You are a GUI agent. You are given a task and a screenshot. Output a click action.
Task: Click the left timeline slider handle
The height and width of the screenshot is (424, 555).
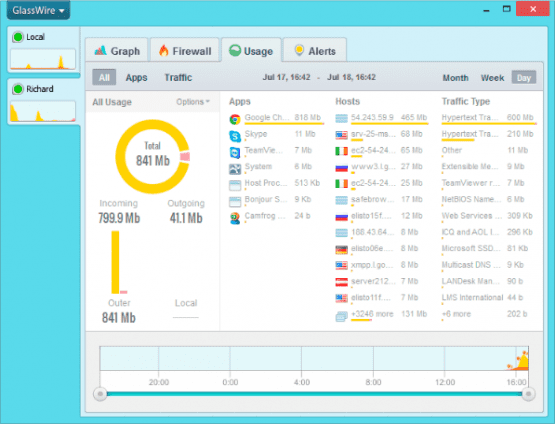[x=100, y=394]
